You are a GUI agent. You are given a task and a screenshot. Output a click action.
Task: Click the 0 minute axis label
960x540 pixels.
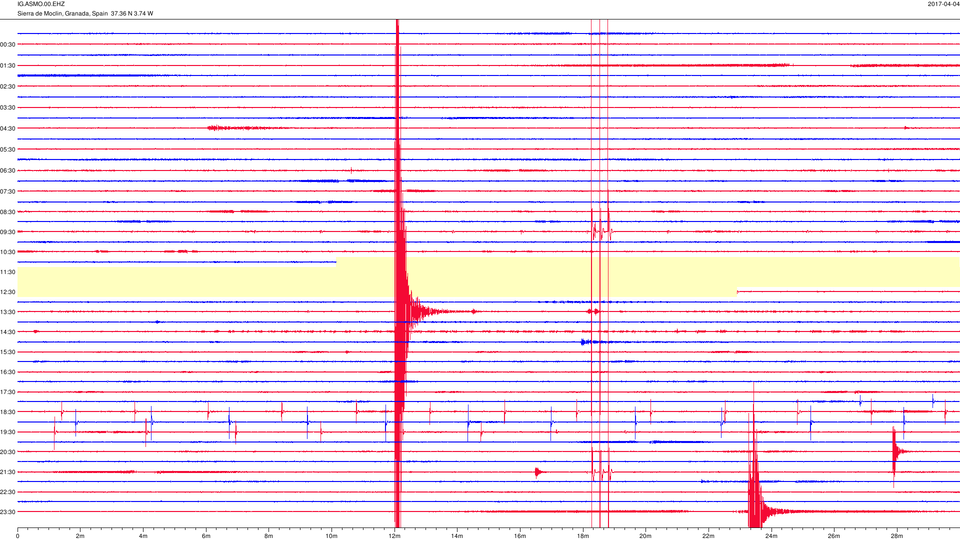[x=18, y=536]
